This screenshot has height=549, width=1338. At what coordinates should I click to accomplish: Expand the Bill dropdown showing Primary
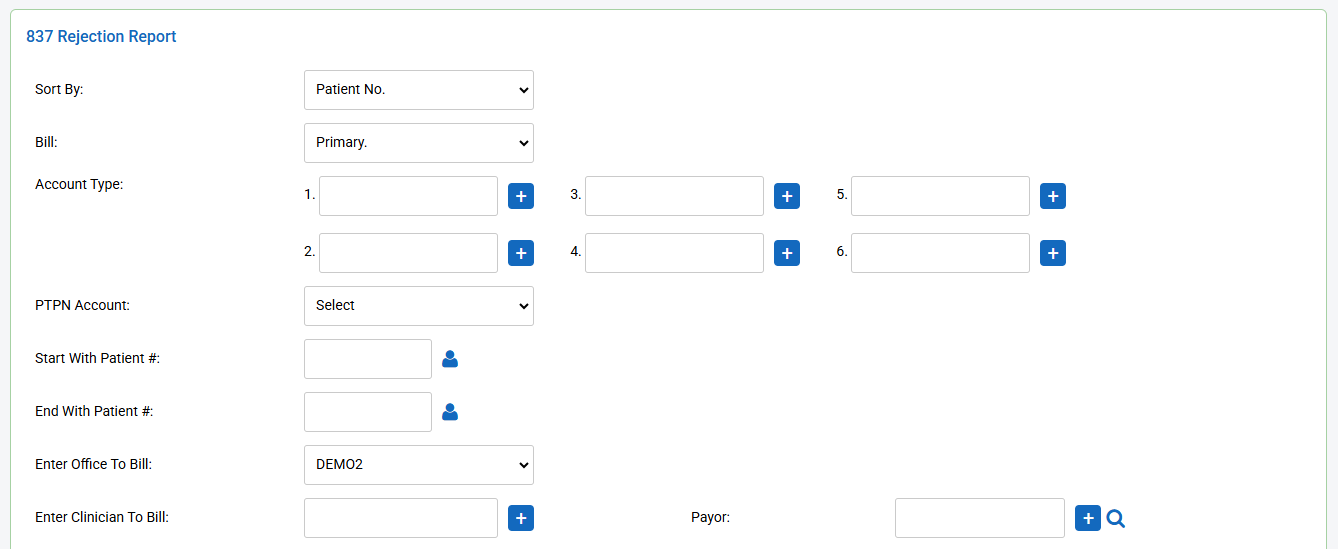pos(418,143)
